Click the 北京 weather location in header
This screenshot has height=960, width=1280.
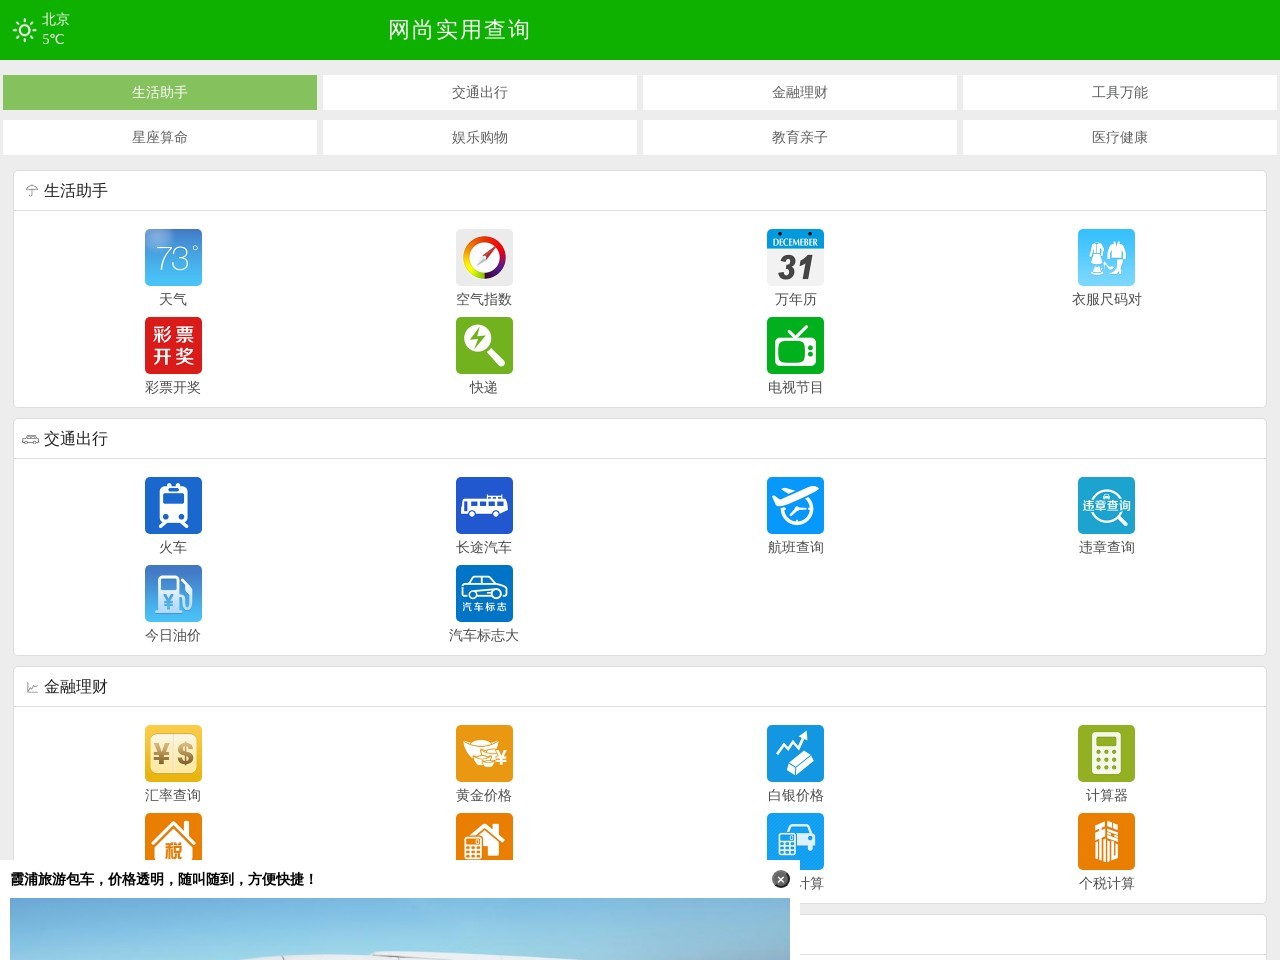click(55, 19)
